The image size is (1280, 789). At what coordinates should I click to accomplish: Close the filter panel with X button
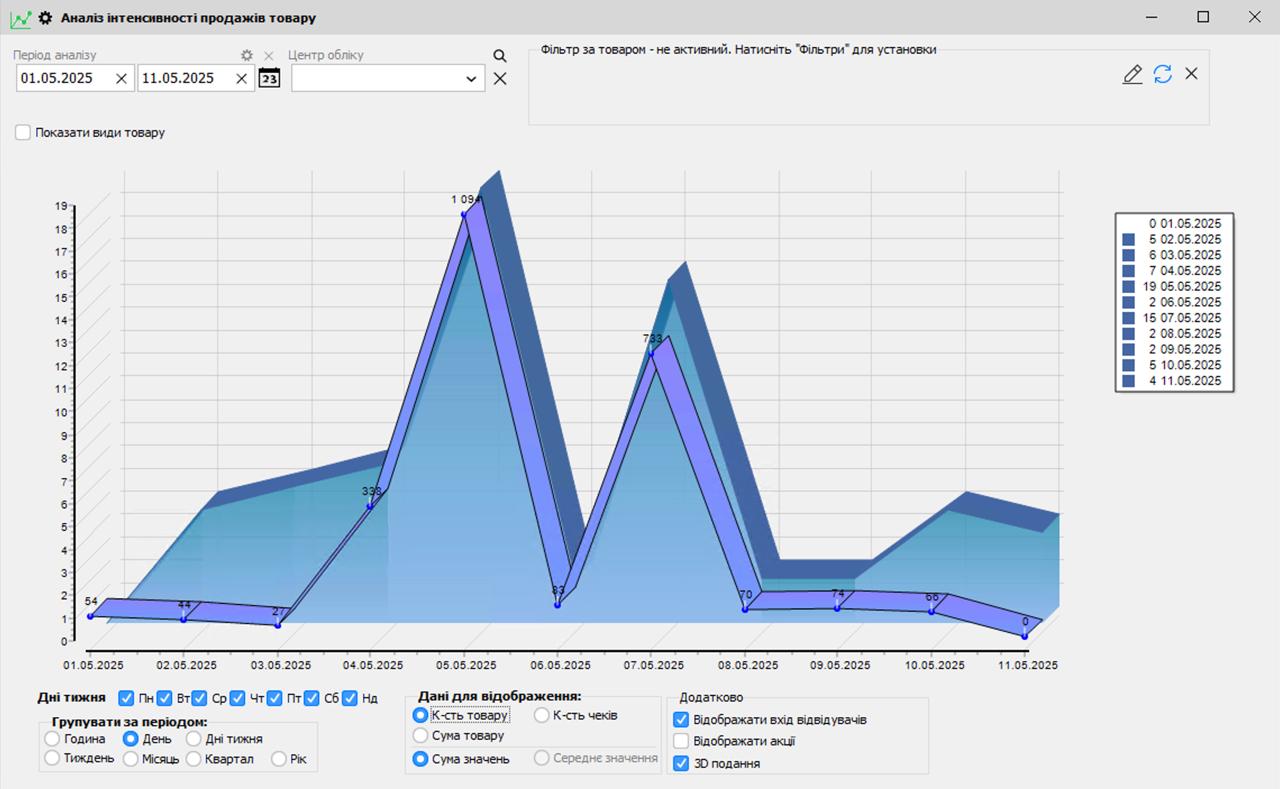(x=1191, y=74)
